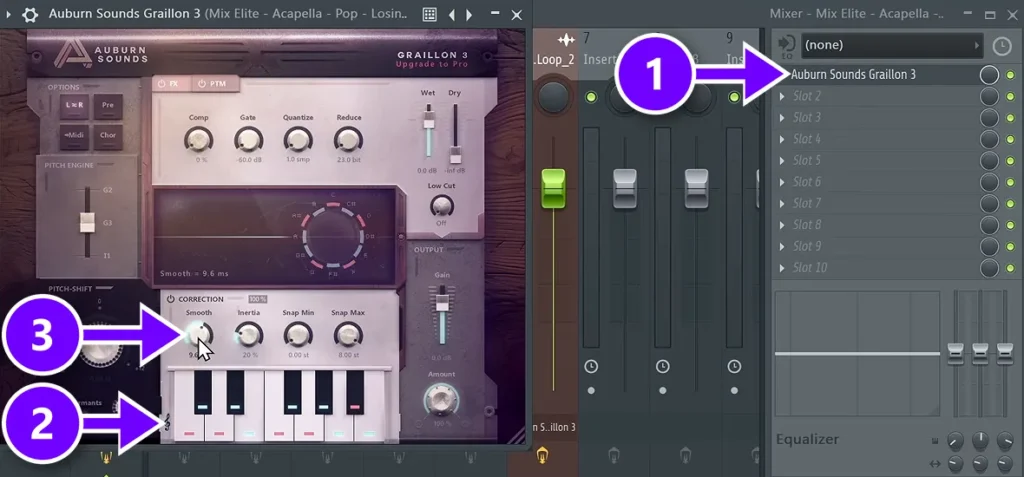Expand the Slot 2 arrow
The image size is (1024, 477).
782,97
